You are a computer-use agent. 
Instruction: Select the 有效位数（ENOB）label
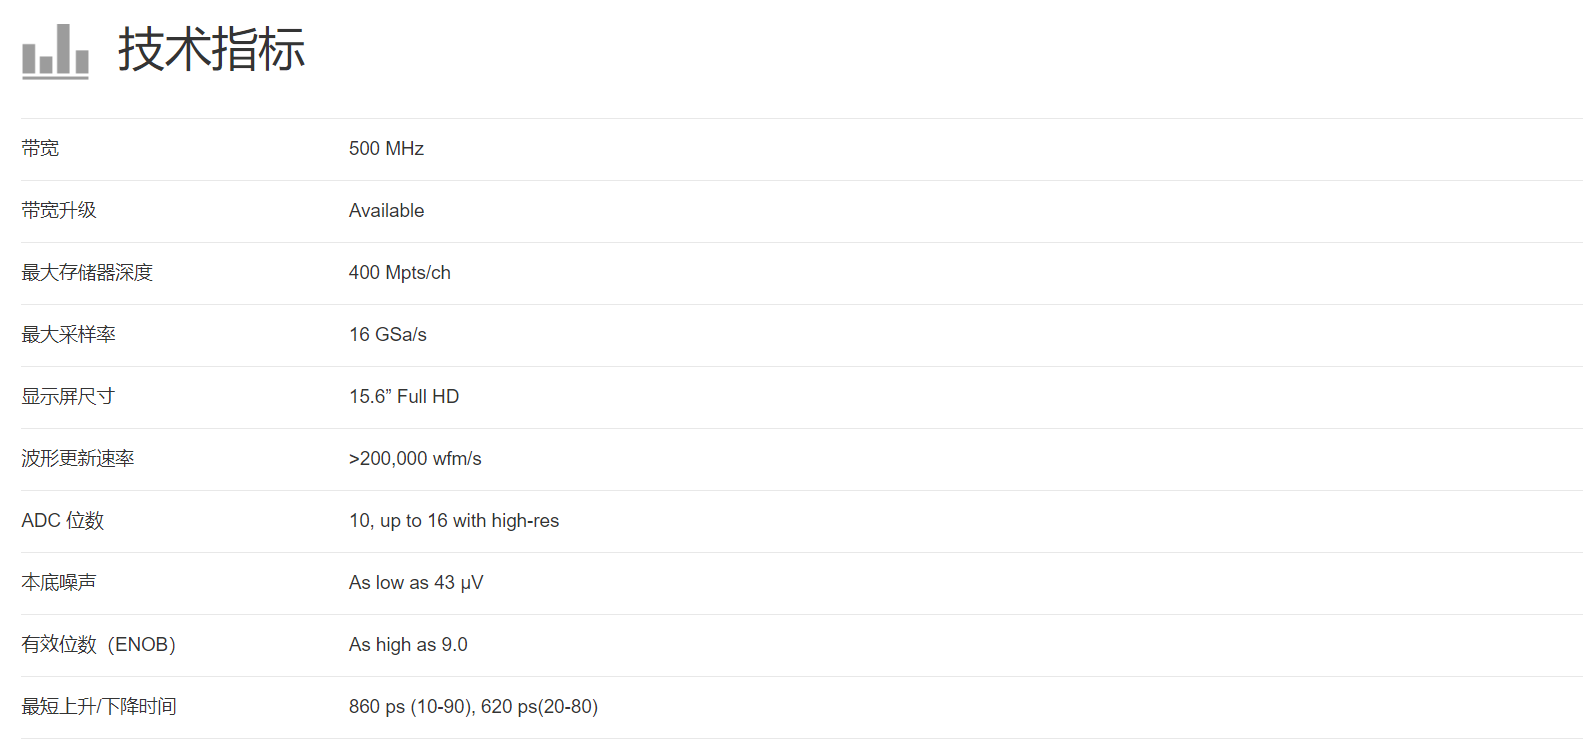[x=98, y=645]
